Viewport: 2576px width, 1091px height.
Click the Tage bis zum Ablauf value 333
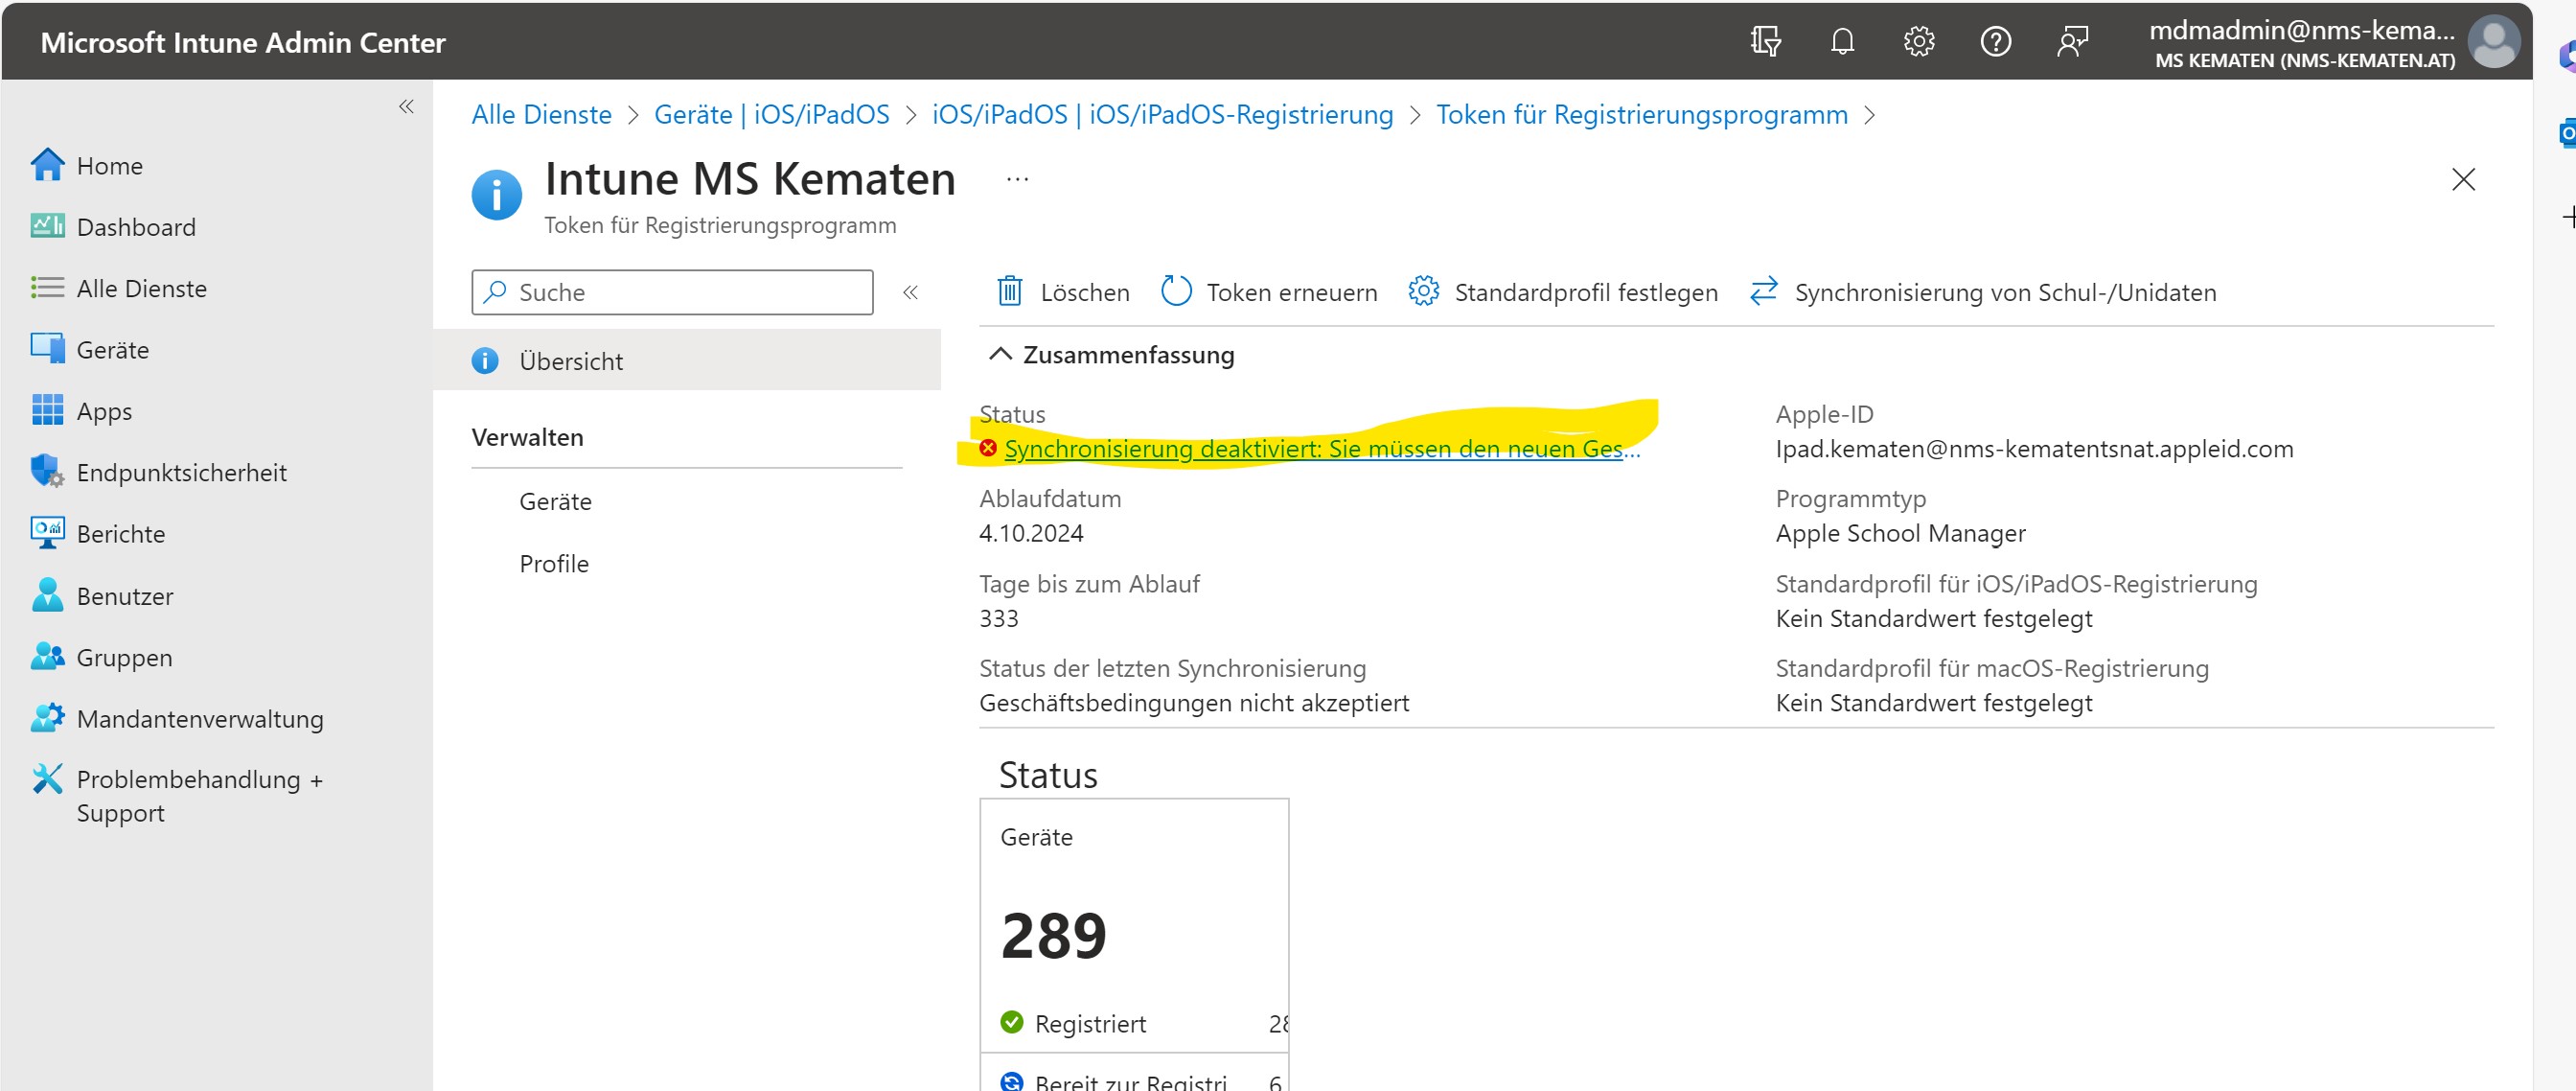(998, 618)
